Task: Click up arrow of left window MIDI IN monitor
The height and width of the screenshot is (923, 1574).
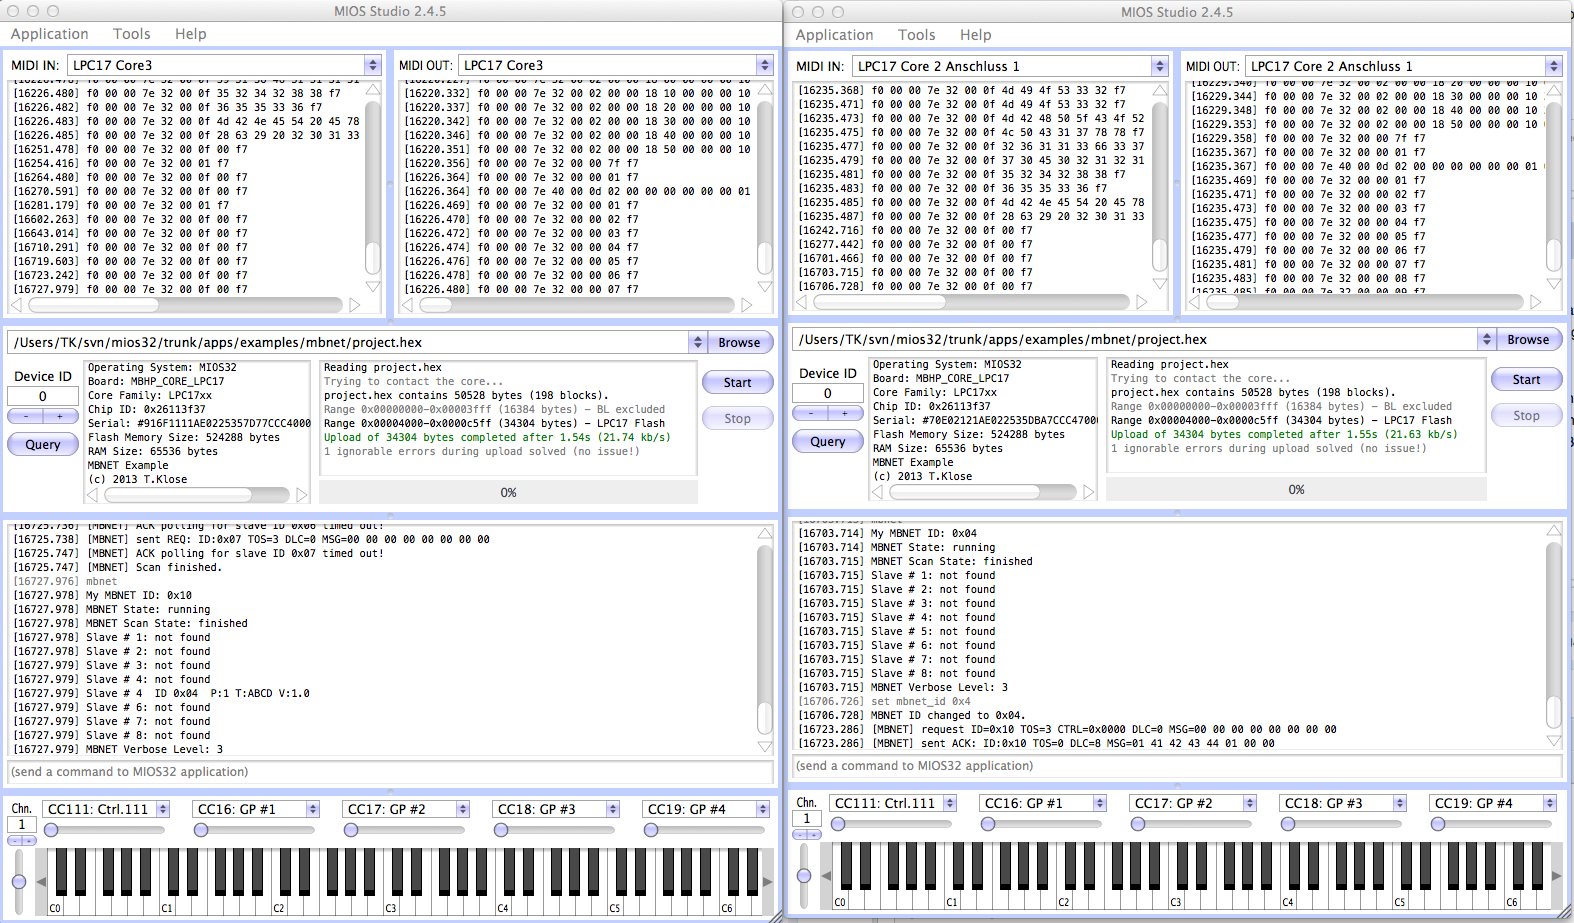Action: (373, 89)
